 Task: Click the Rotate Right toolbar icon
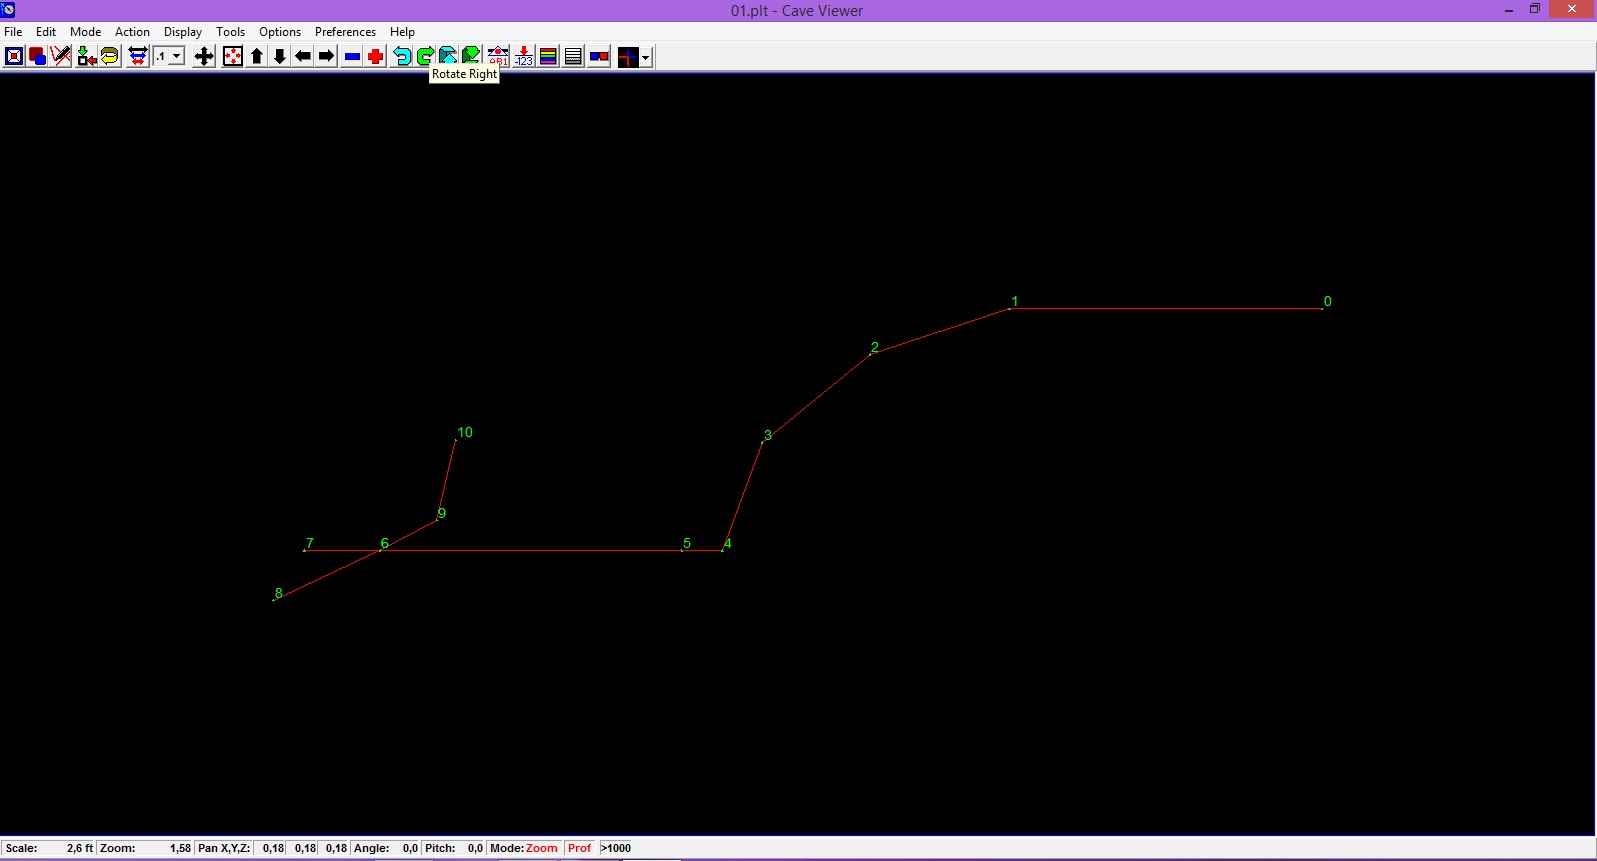pyautogui.click(x=425, y=56)
